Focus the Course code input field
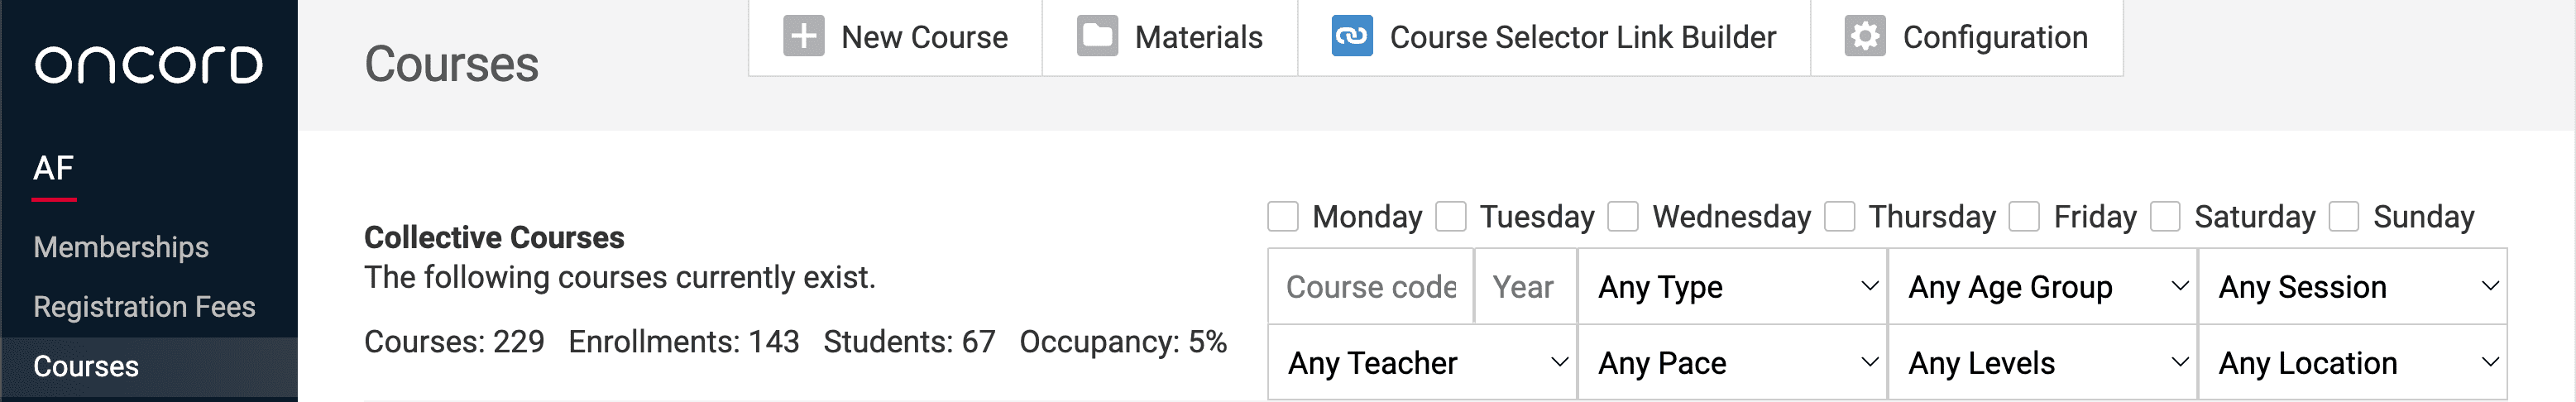Viewport: 2576px width, 402px height. (x=1371, y=287)
